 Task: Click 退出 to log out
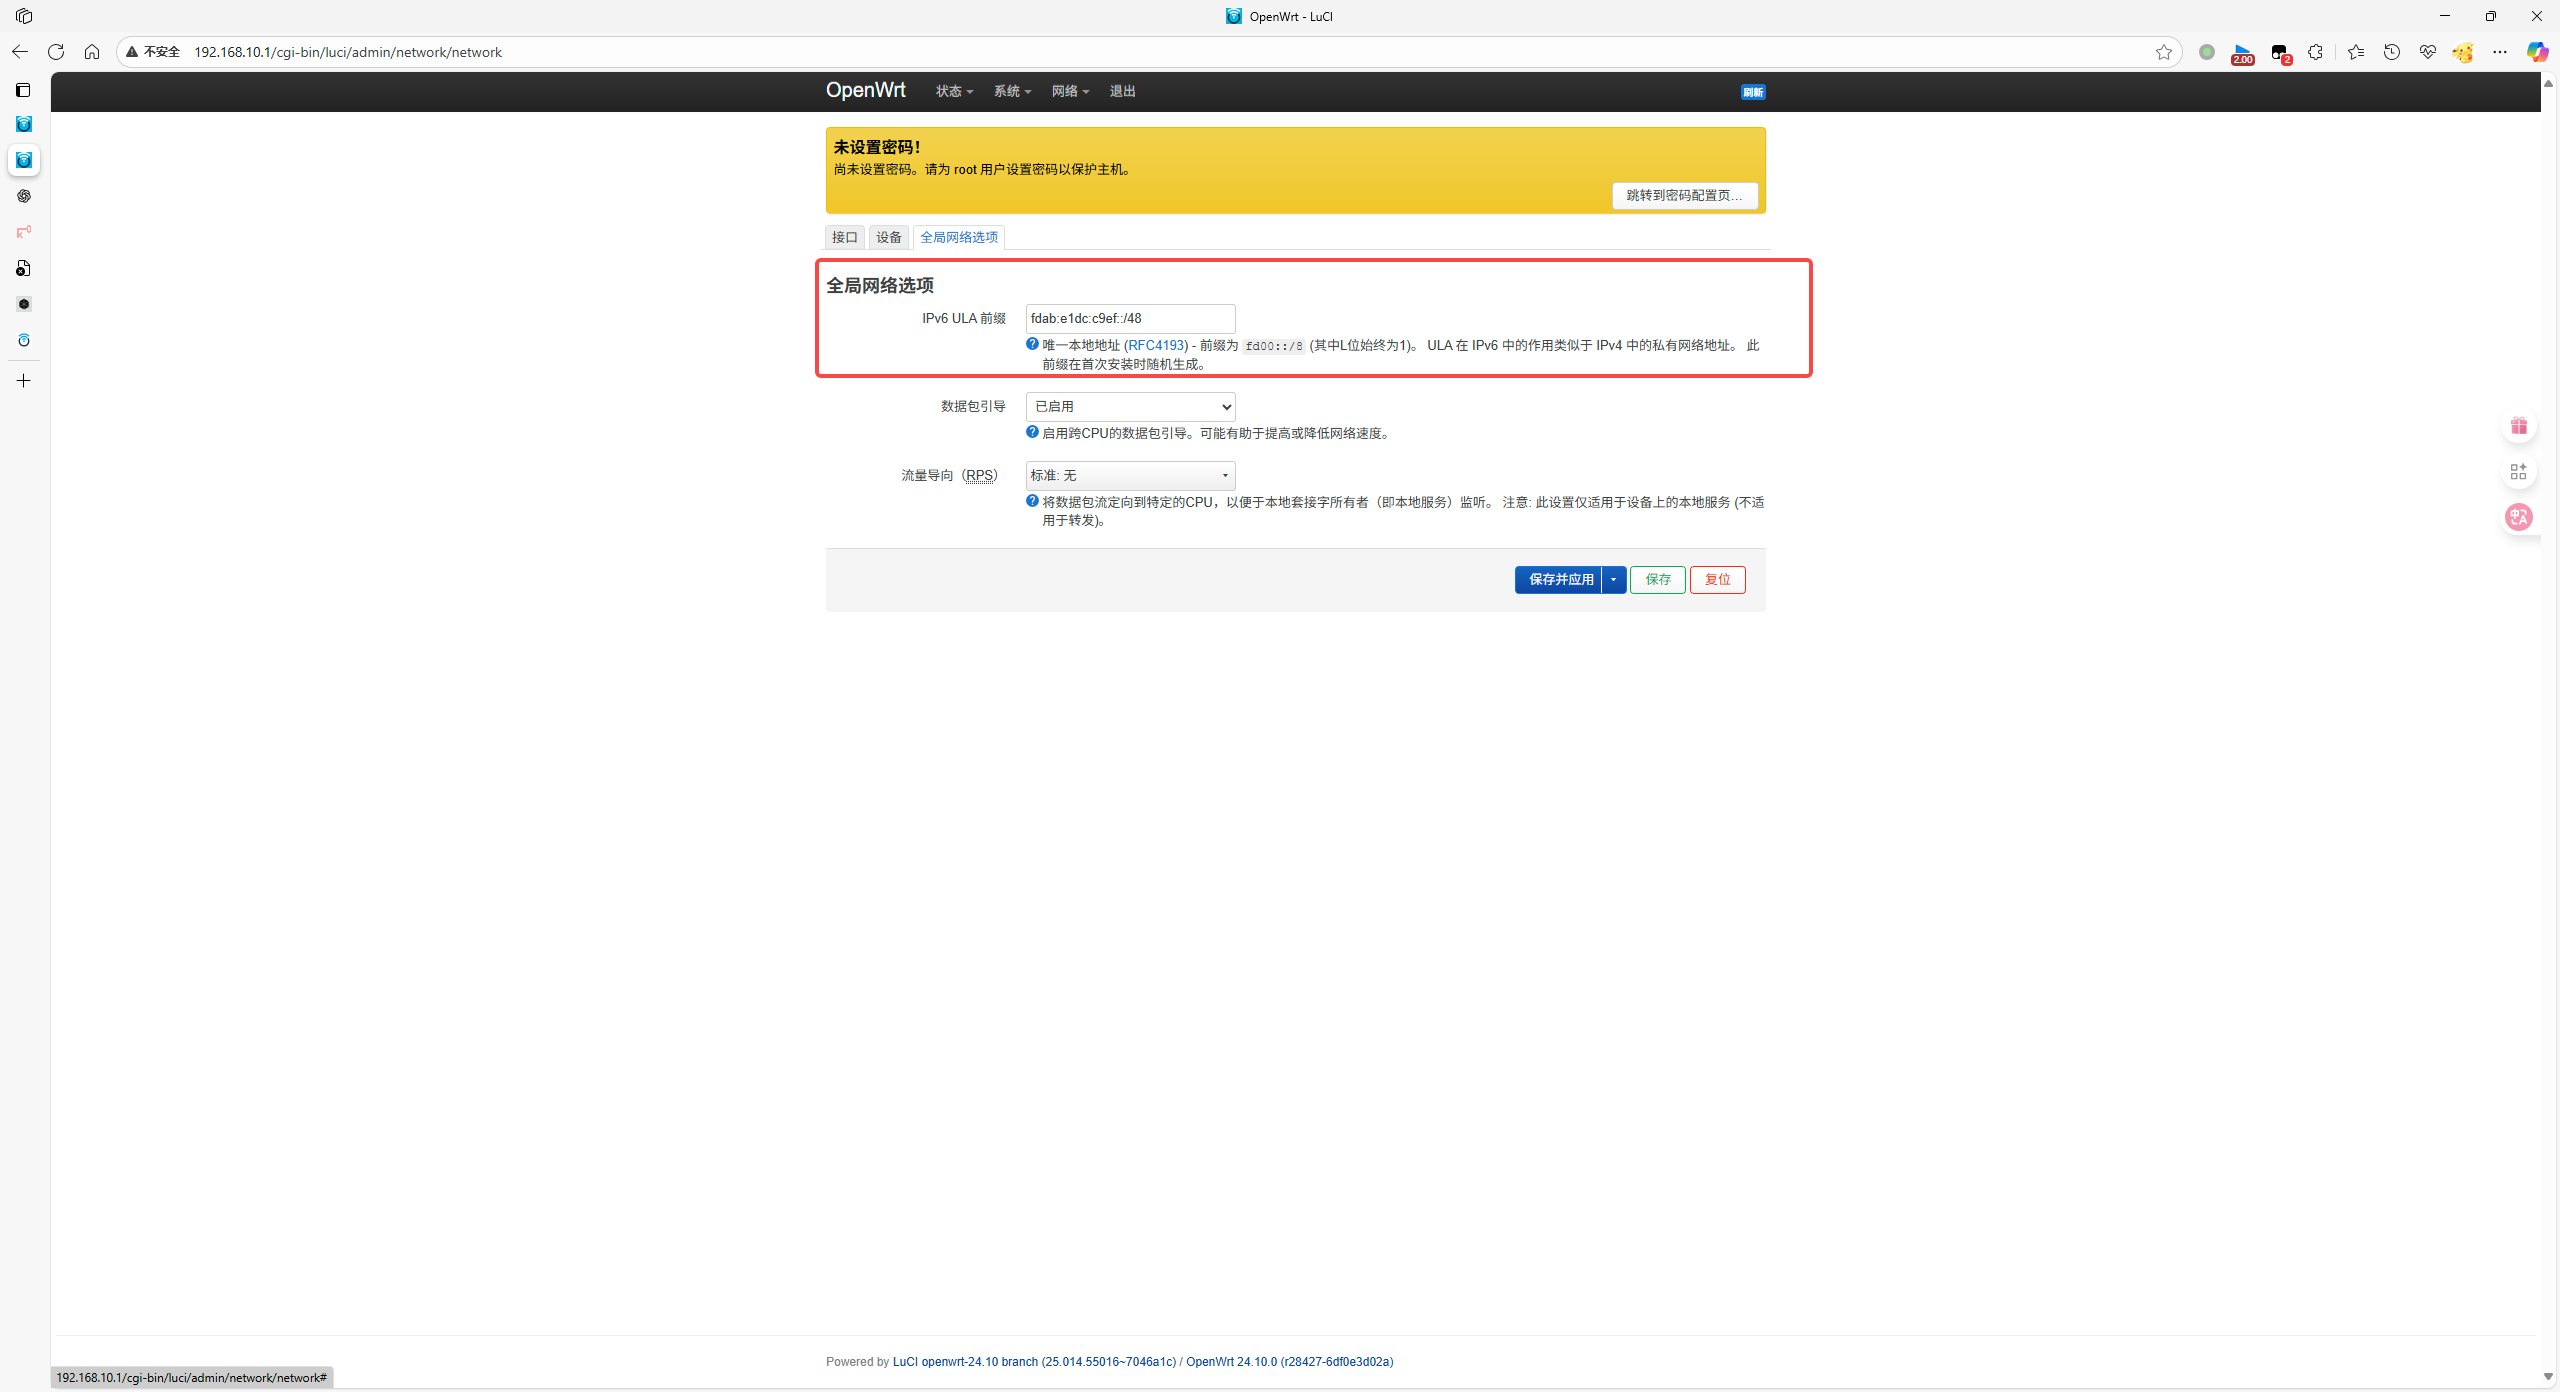click(1122, 91)
